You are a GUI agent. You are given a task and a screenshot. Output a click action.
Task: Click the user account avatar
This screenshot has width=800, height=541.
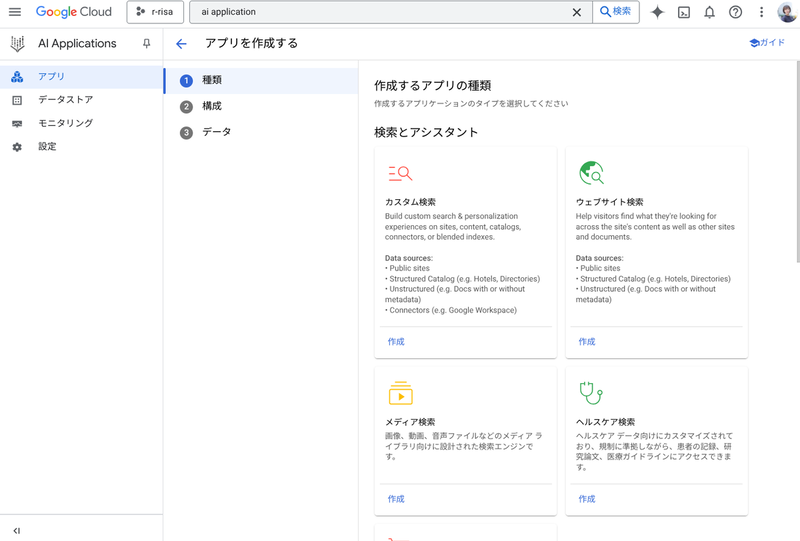point(787,12)
